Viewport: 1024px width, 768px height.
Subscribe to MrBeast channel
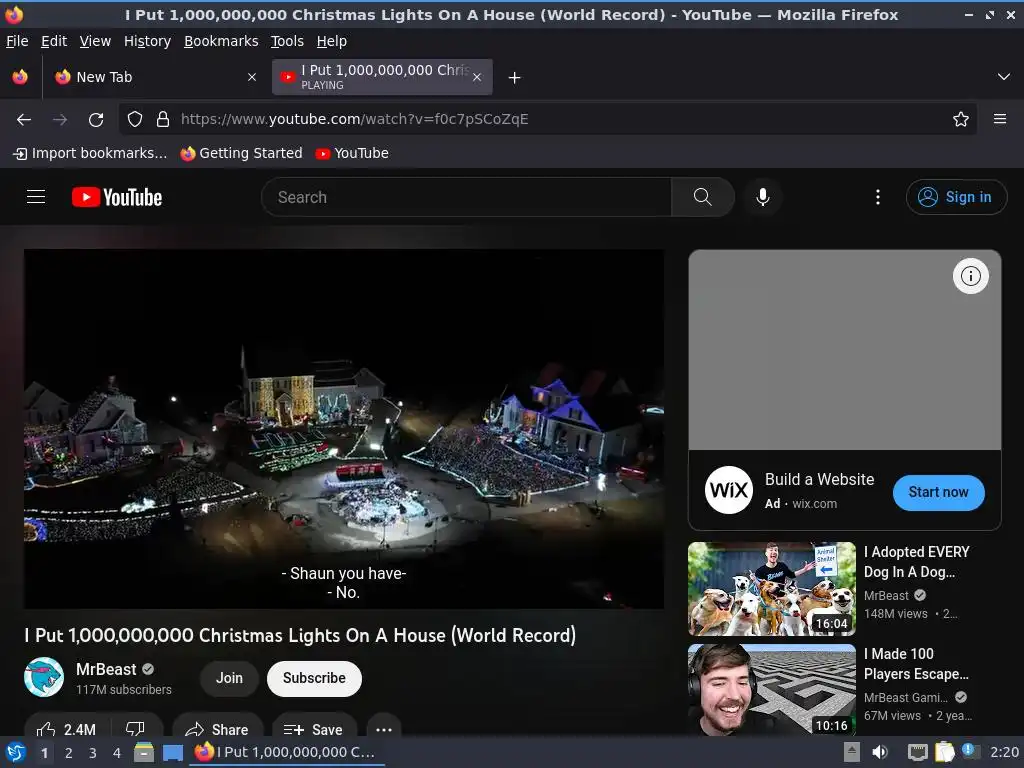point(314,678)
